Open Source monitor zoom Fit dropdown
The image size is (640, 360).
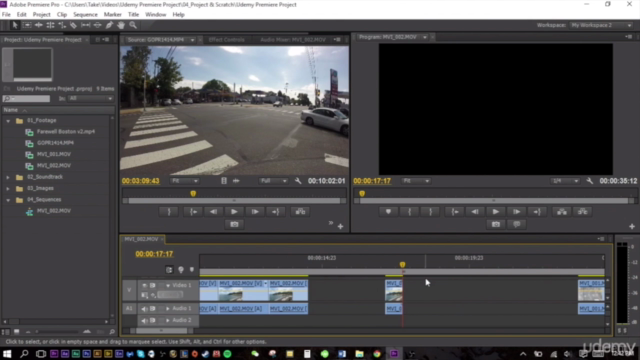[x=184, y=181]
